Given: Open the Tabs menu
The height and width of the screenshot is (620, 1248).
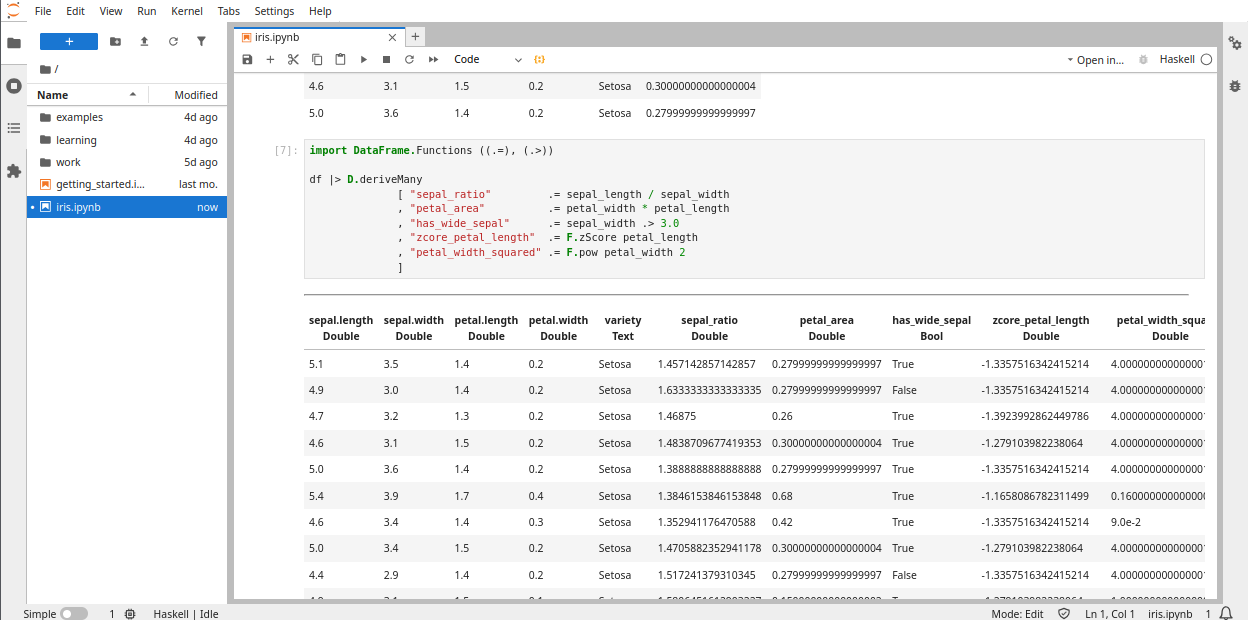Looking at the screenshot, I should tap(229, 11).
